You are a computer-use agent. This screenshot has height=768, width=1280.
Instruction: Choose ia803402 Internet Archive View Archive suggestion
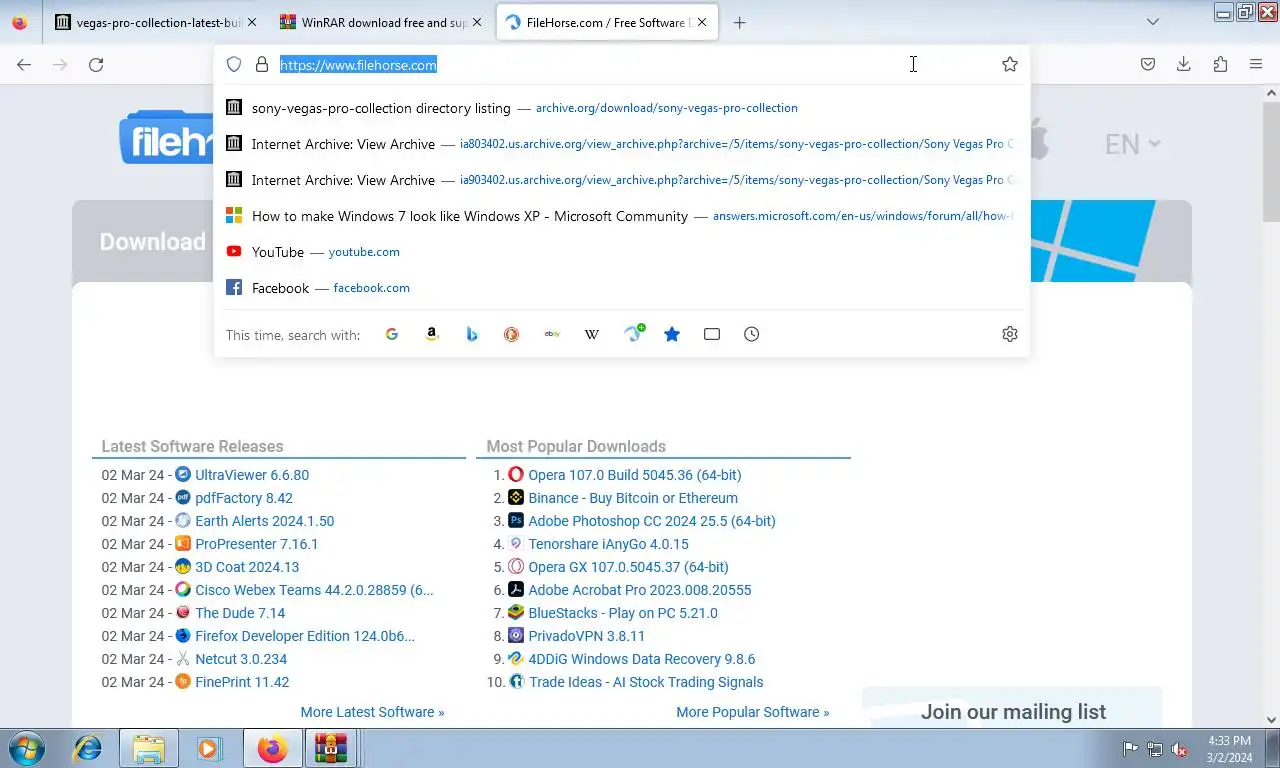tap(621, 144)
